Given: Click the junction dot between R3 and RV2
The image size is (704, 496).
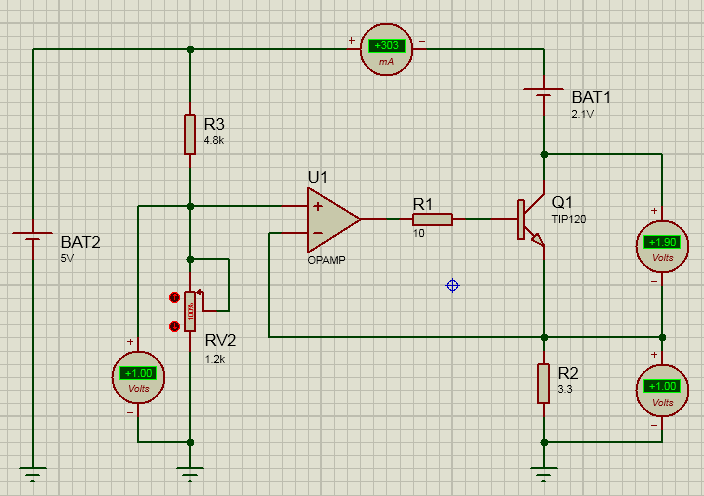Looking at the screenshot, I should (190, 206).
